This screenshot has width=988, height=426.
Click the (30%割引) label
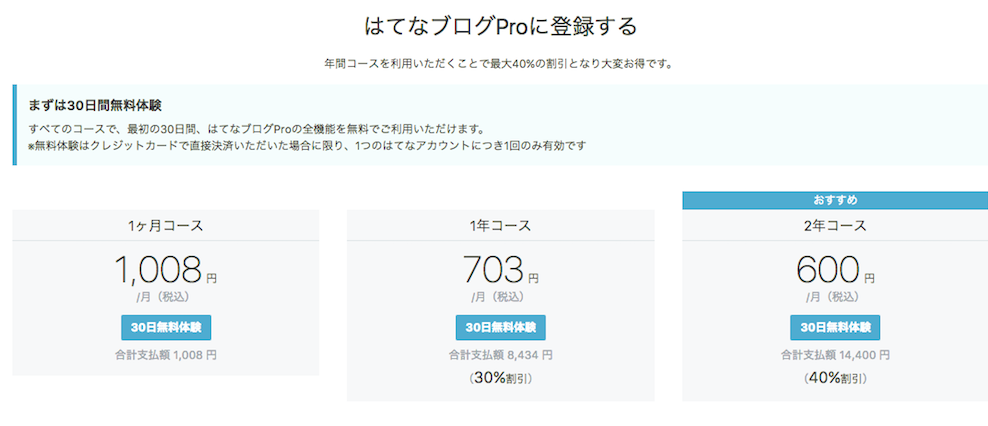tap(500, 378)
